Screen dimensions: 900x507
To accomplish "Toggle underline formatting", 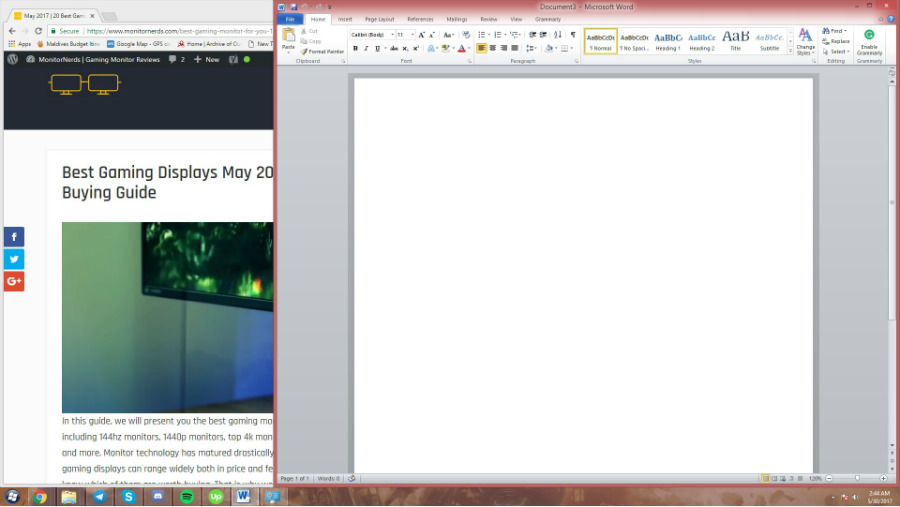I will 377,48.
